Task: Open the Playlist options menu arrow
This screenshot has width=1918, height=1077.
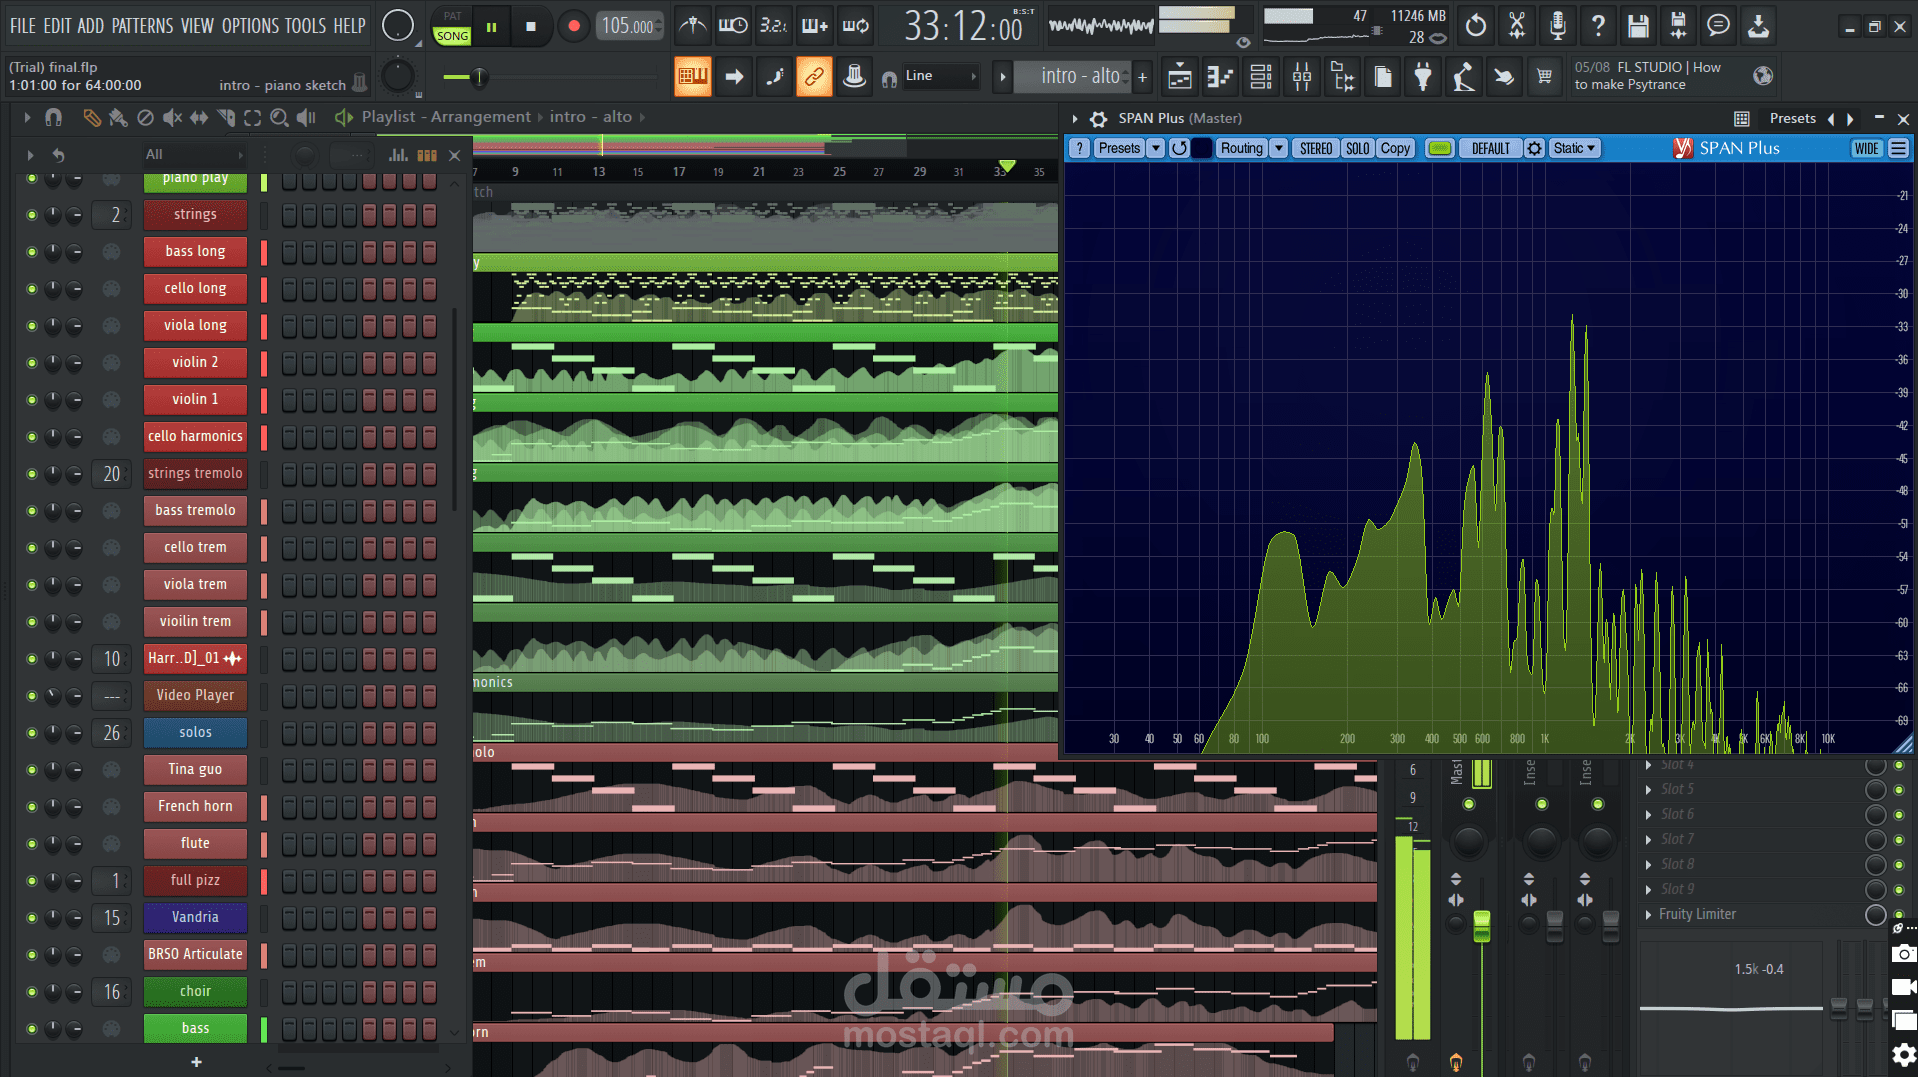Action: tap(27, 118)
